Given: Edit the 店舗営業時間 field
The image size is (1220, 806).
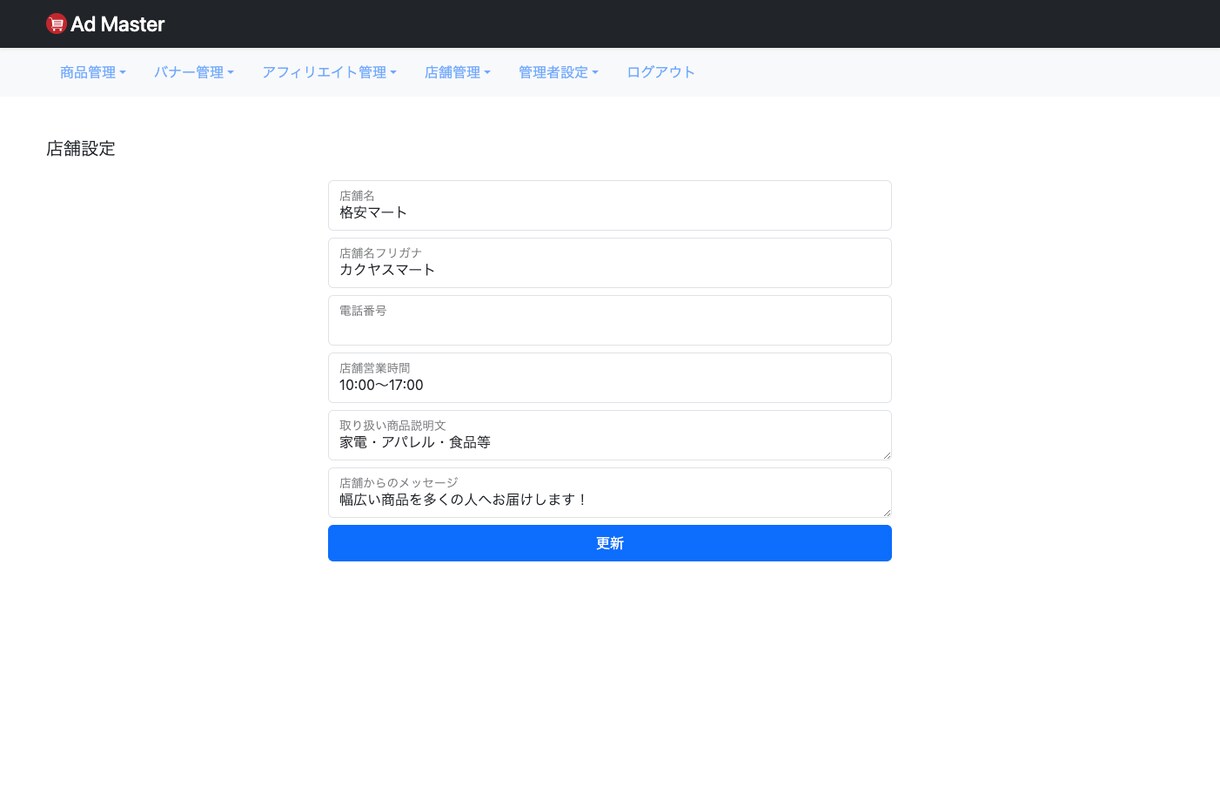Looking at the screenshot, I should 610,378.
